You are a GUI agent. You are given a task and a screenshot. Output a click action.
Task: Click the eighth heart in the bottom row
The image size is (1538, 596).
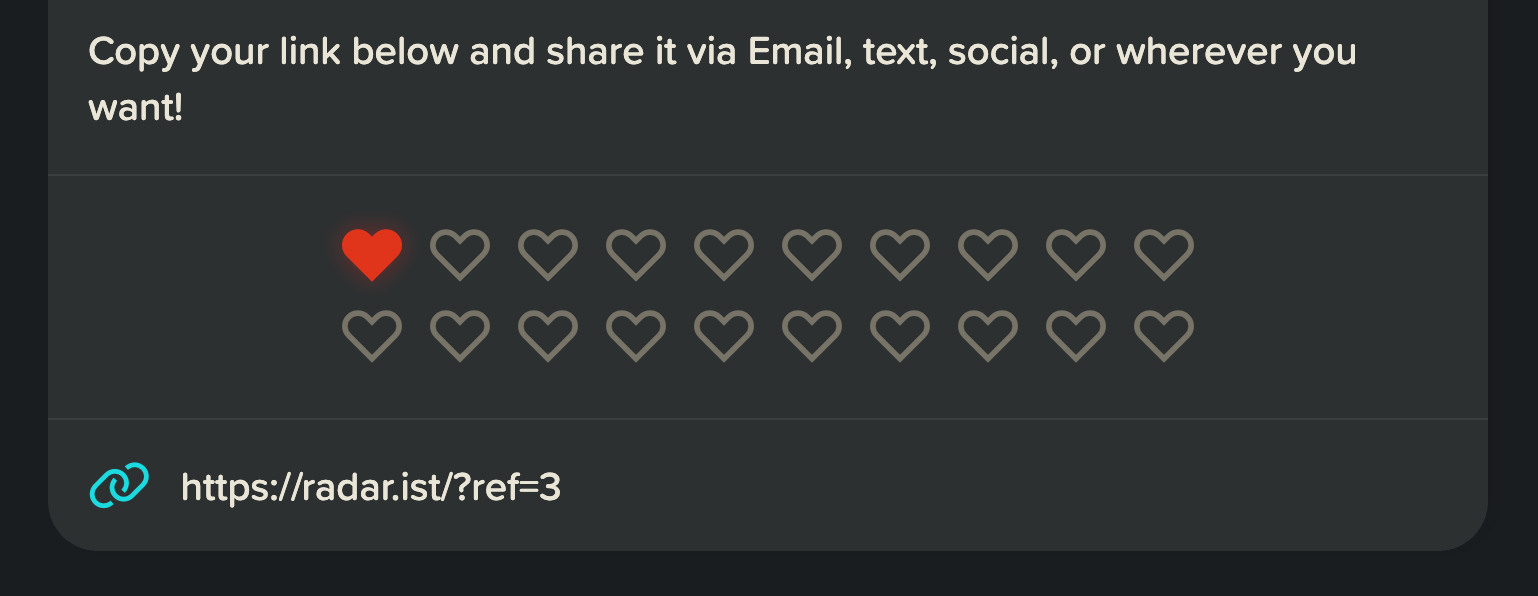point(988,336)
